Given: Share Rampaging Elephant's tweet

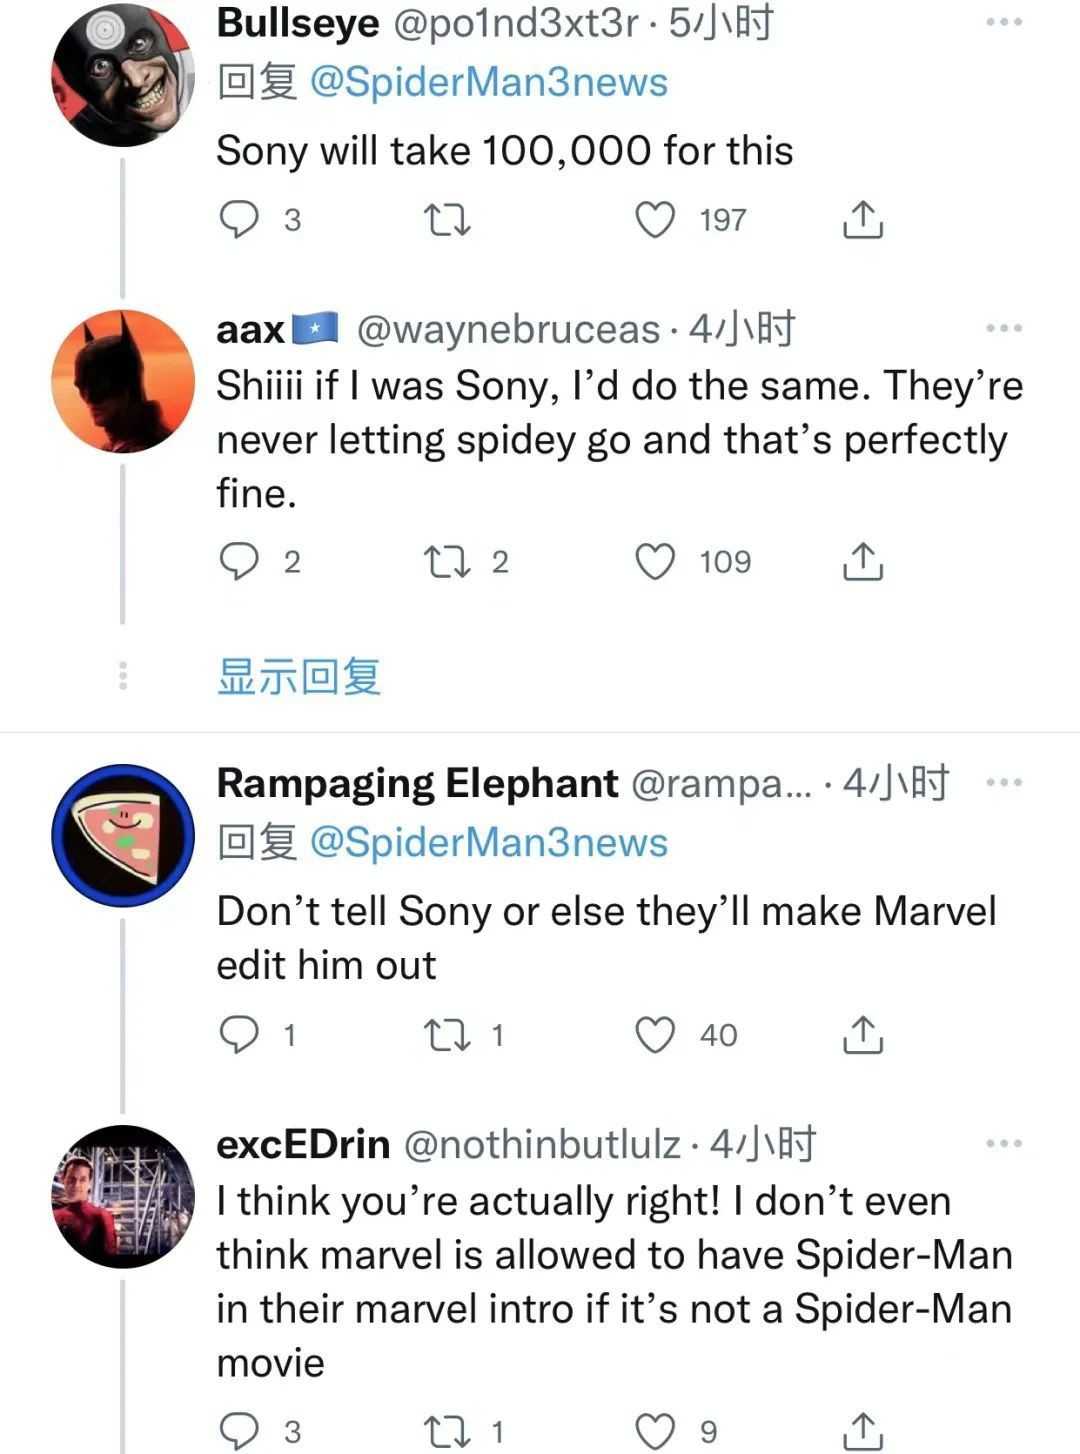Looking at the screenshot, I should 863,1035.
